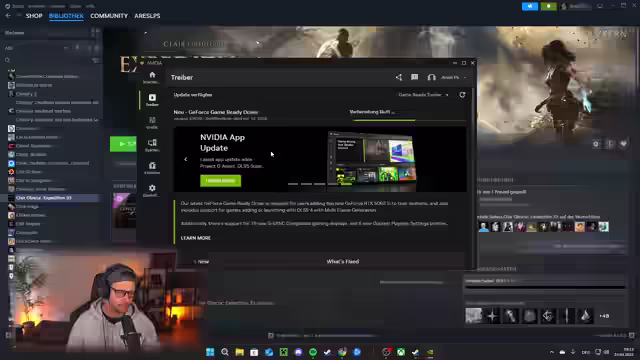640x360 pixels.
Task: Show hidden system tray icons chevron
Action: coord(552,352)
